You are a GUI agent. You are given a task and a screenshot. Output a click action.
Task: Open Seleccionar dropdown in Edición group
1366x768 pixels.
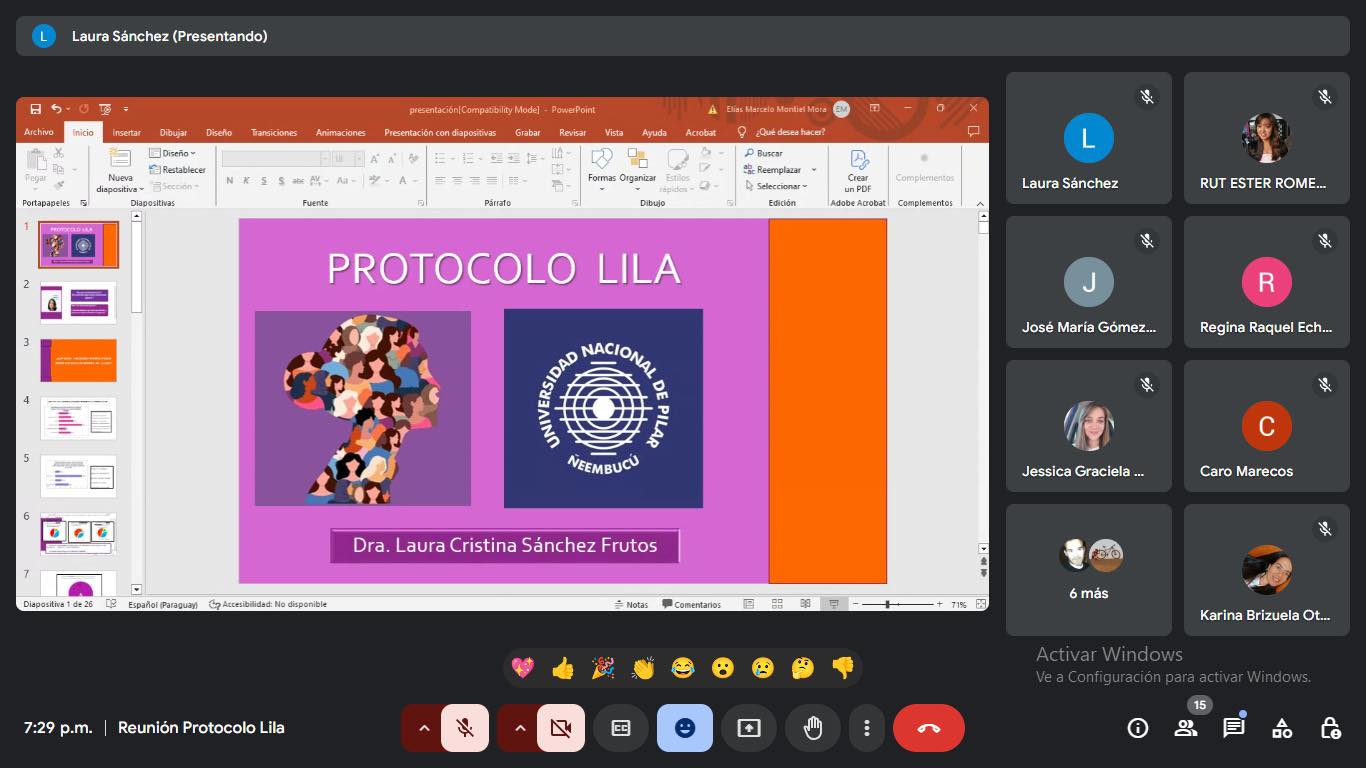pos(777,186)
